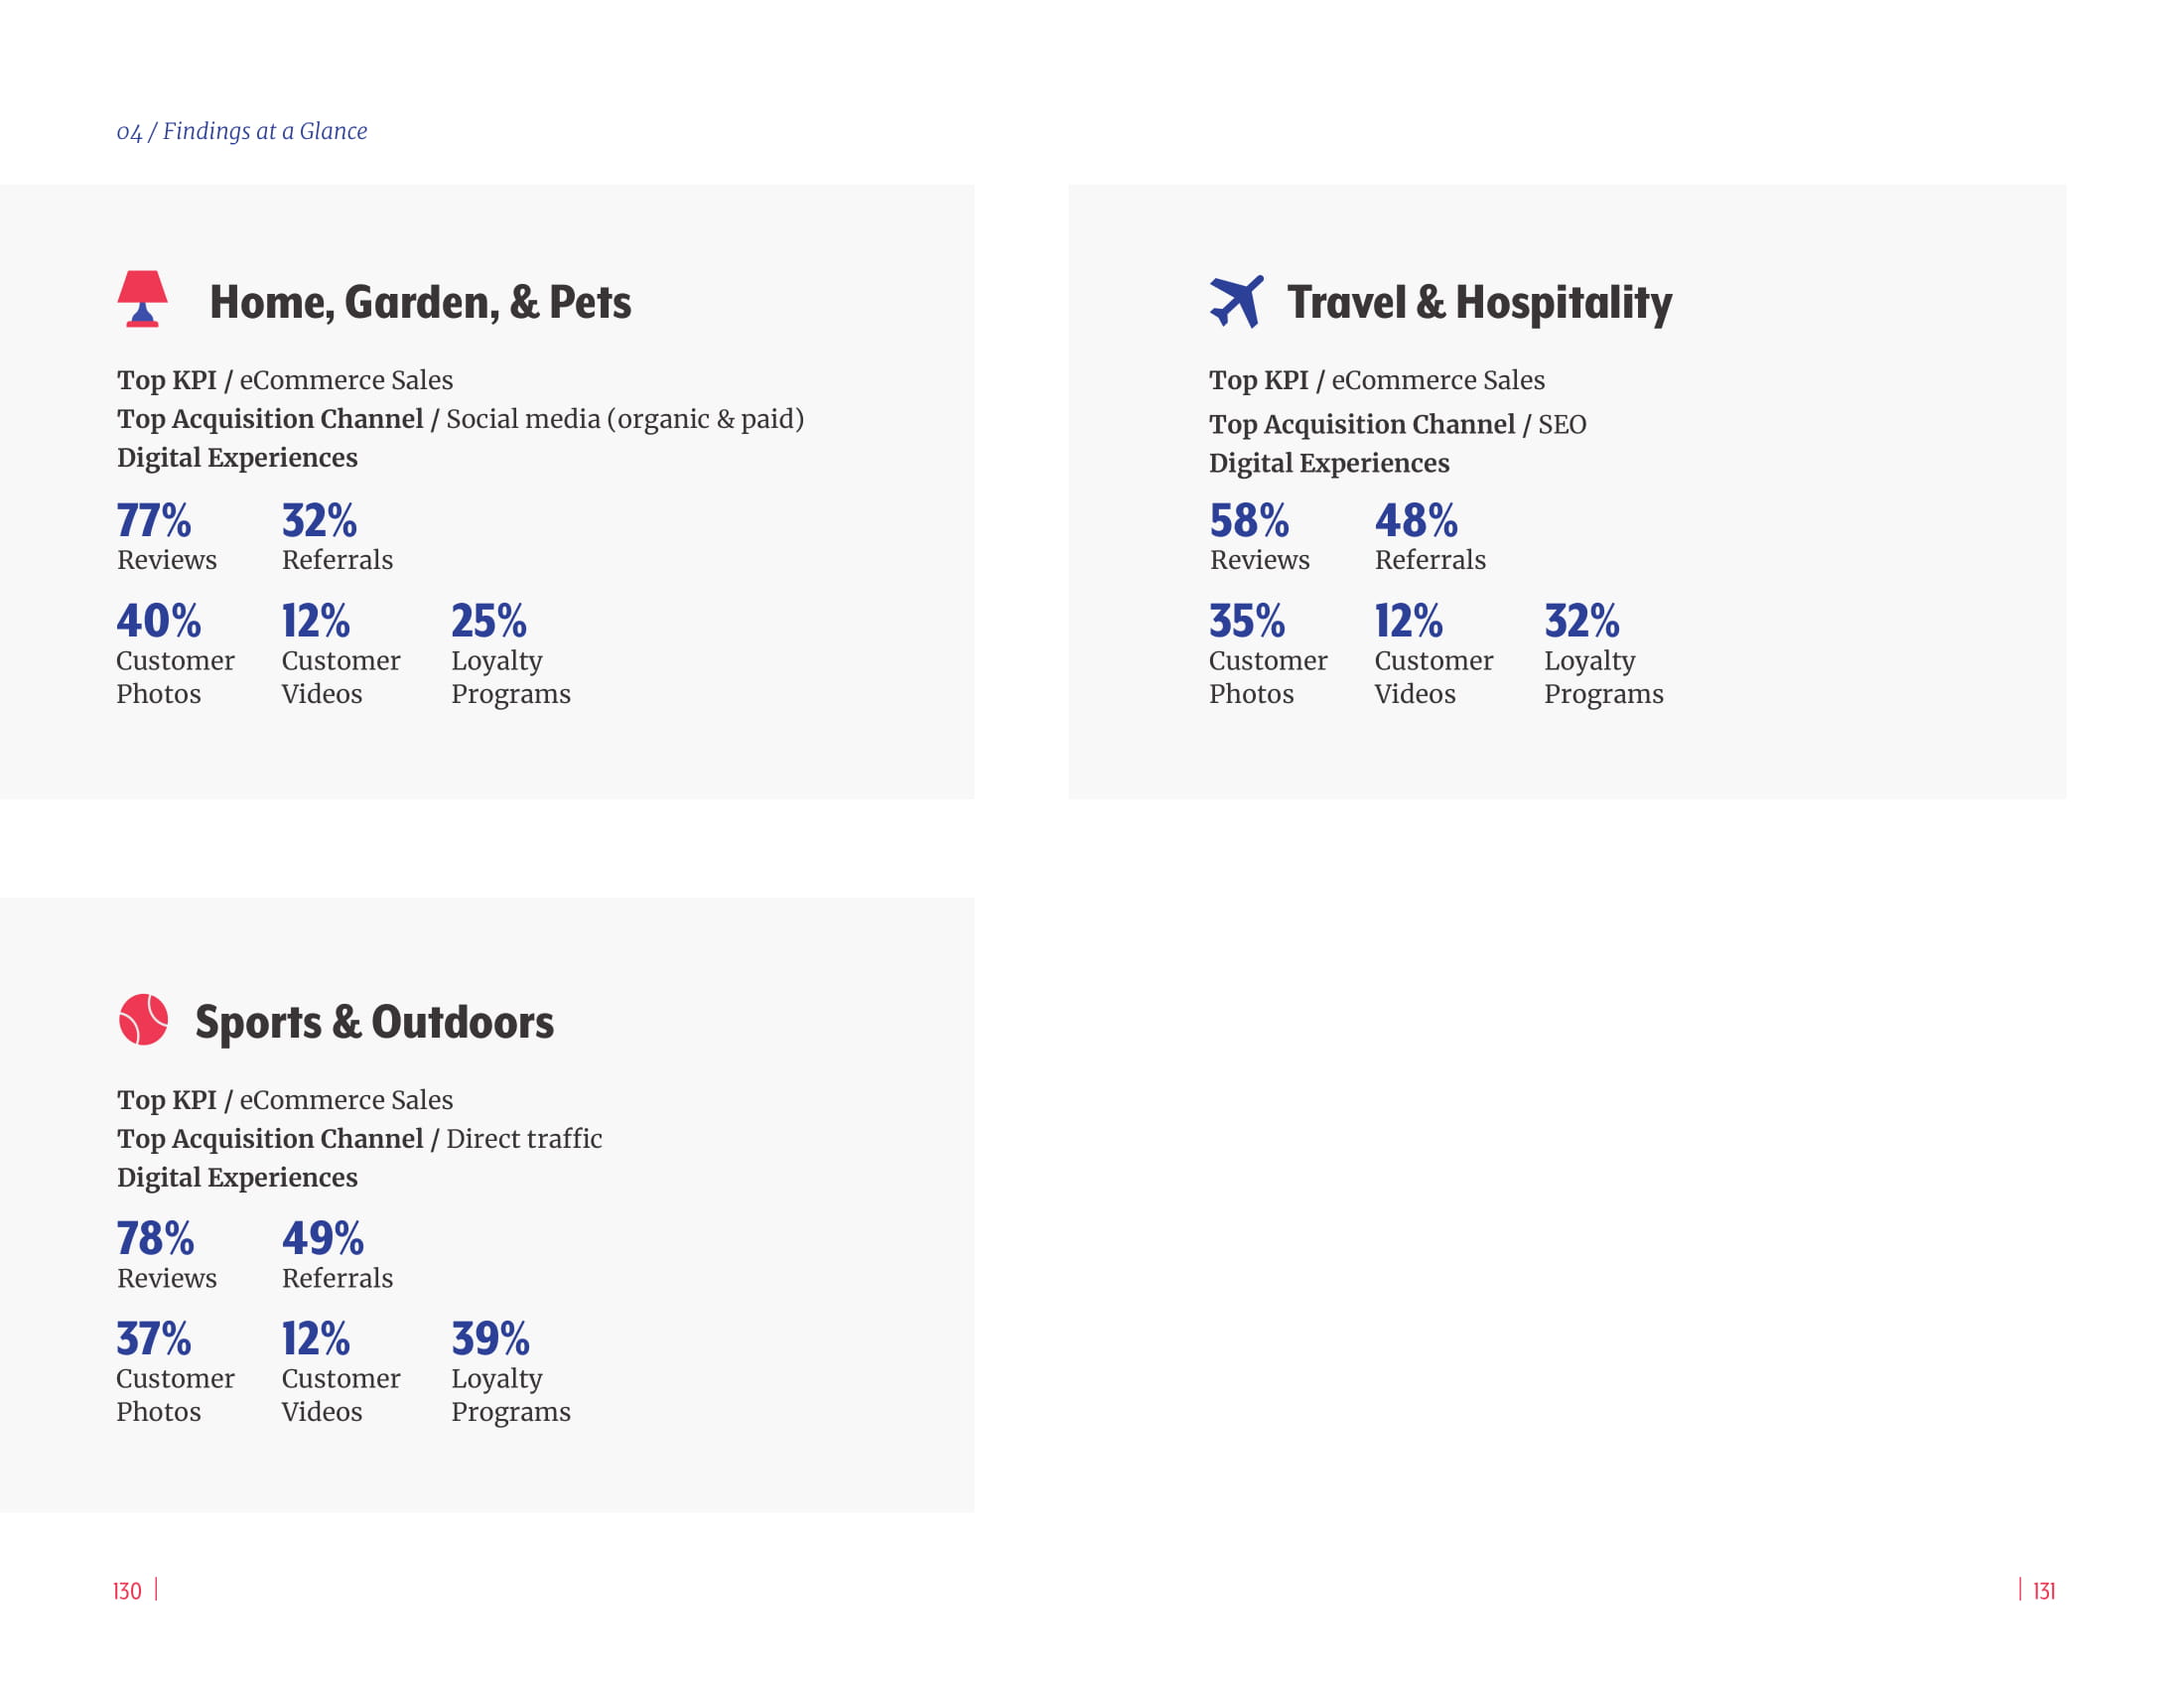Click the red lamp icon
Screen dimensions: 2184x1688
(142, 298)
